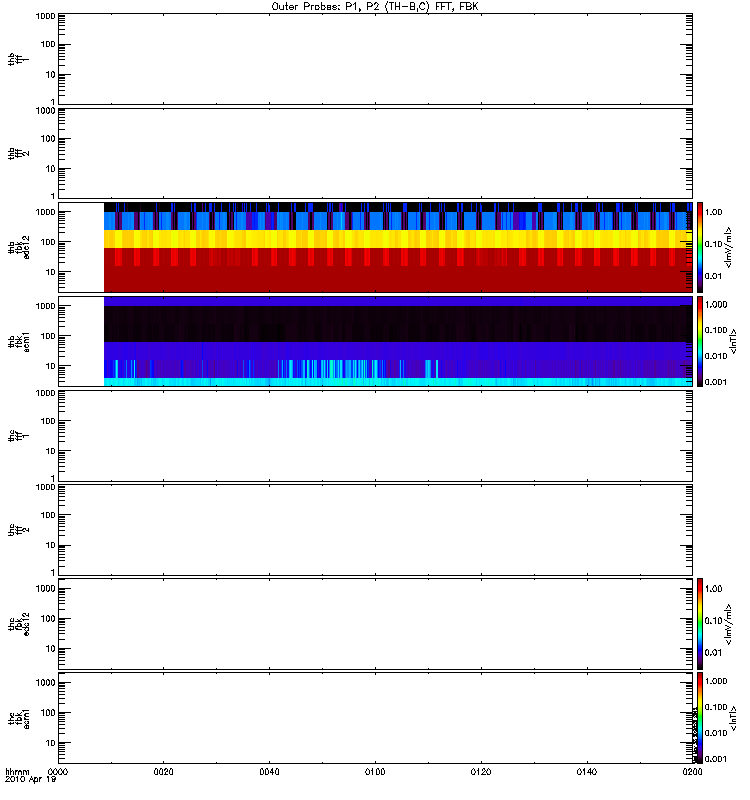Screen dimensions: 750x800
Task: Click the '10' y-axis tick of thb fbk edc12
Action: tap(51, 272)
